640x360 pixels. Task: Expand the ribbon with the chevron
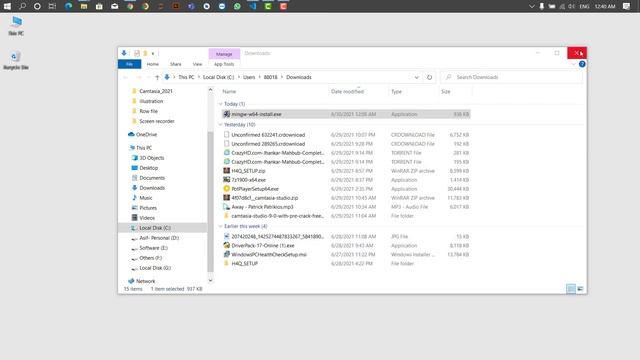[x=573, y=64]
